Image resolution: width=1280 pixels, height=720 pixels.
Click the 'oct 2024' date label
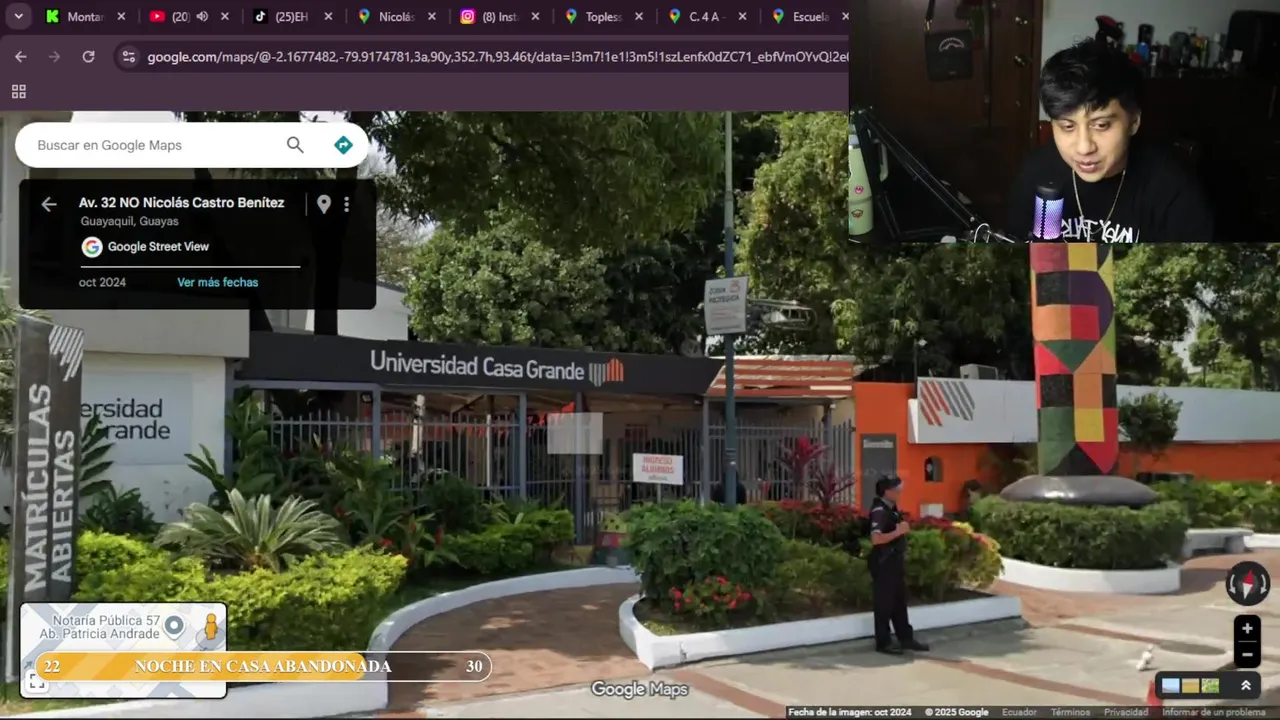[102, 282]
